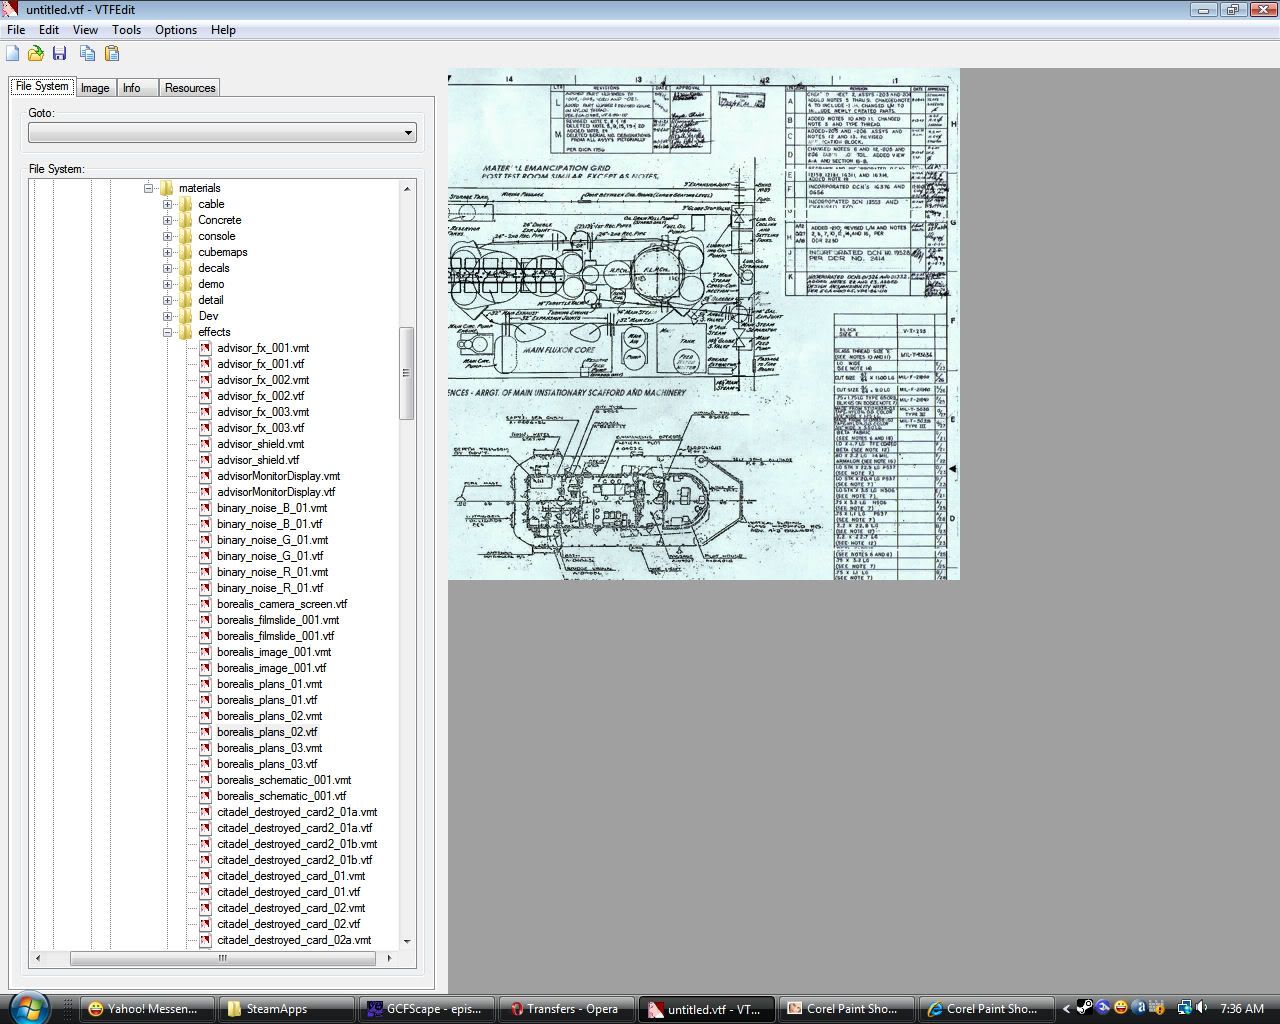Select borealis_schematic_001.vtf file
This screenshot has width=1280, height=1024.
coord(281,796)
